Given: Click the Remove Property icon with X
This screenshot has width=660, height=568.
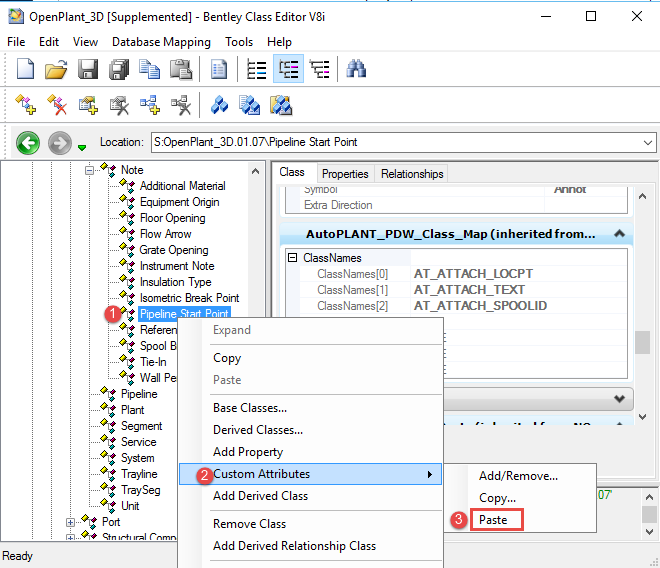Looking at the screenshot, I should (119, 105).
